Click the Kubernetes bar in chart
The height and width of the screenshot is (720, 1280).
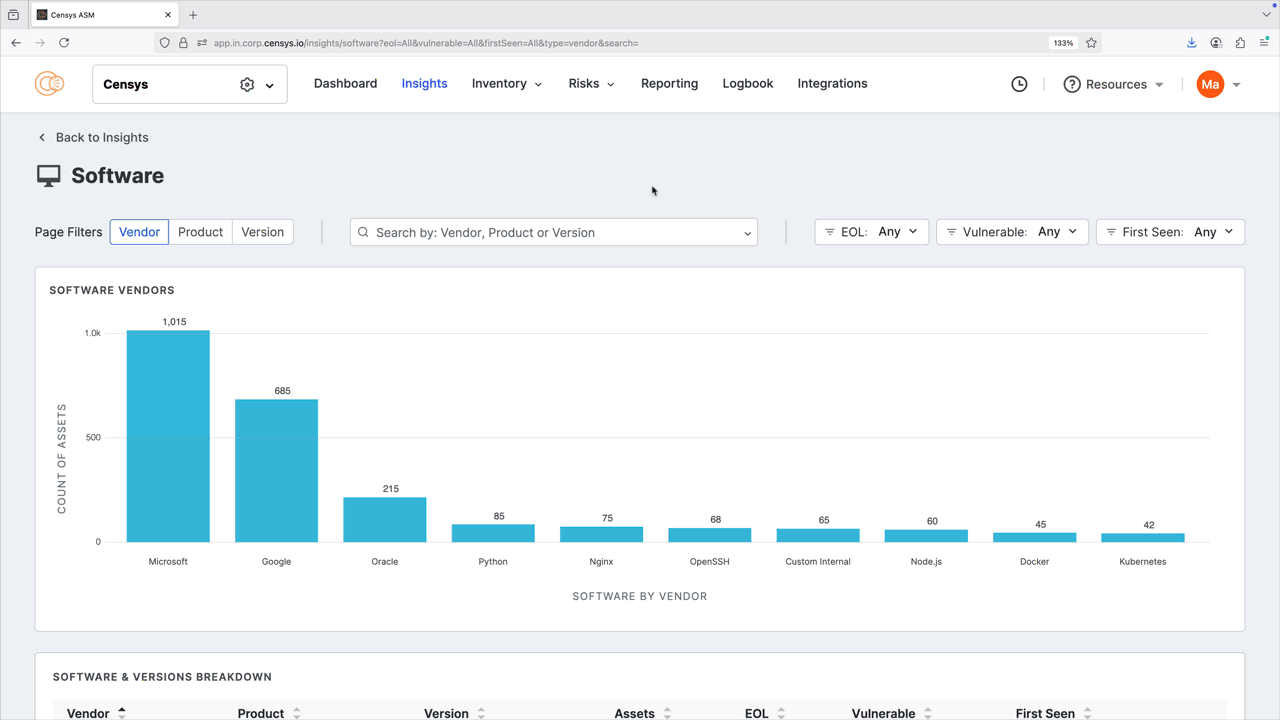[x=1143, y=538]
